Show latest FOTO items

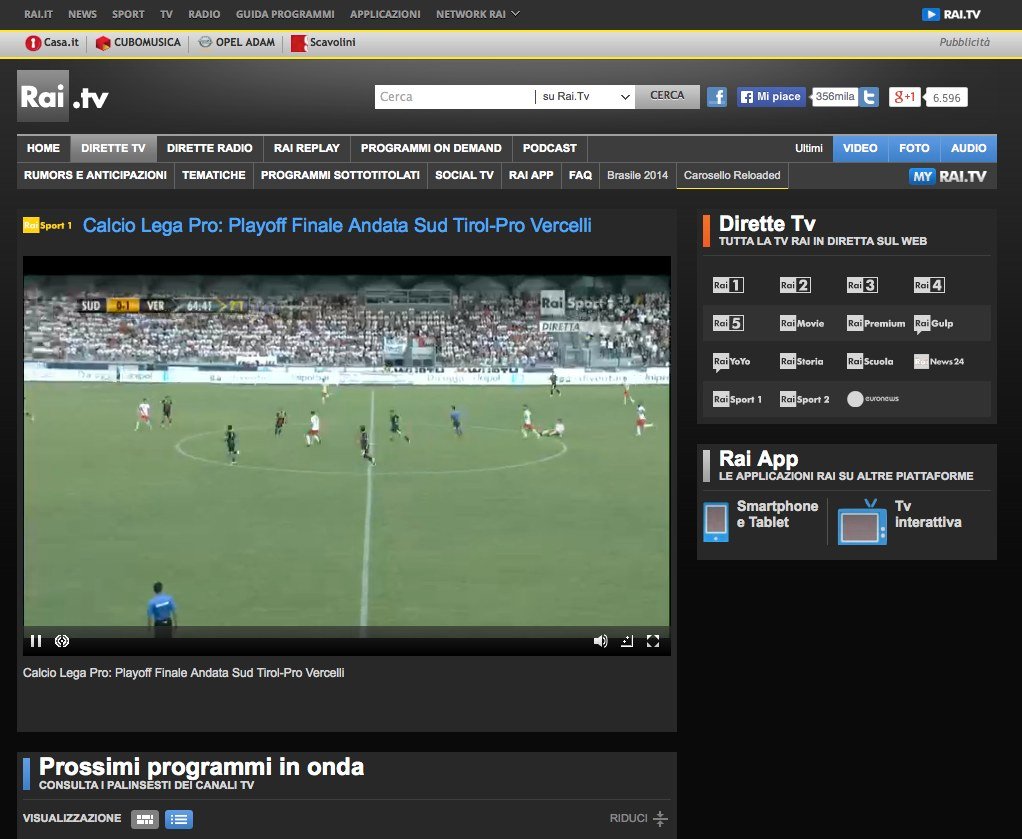[914, 148]
